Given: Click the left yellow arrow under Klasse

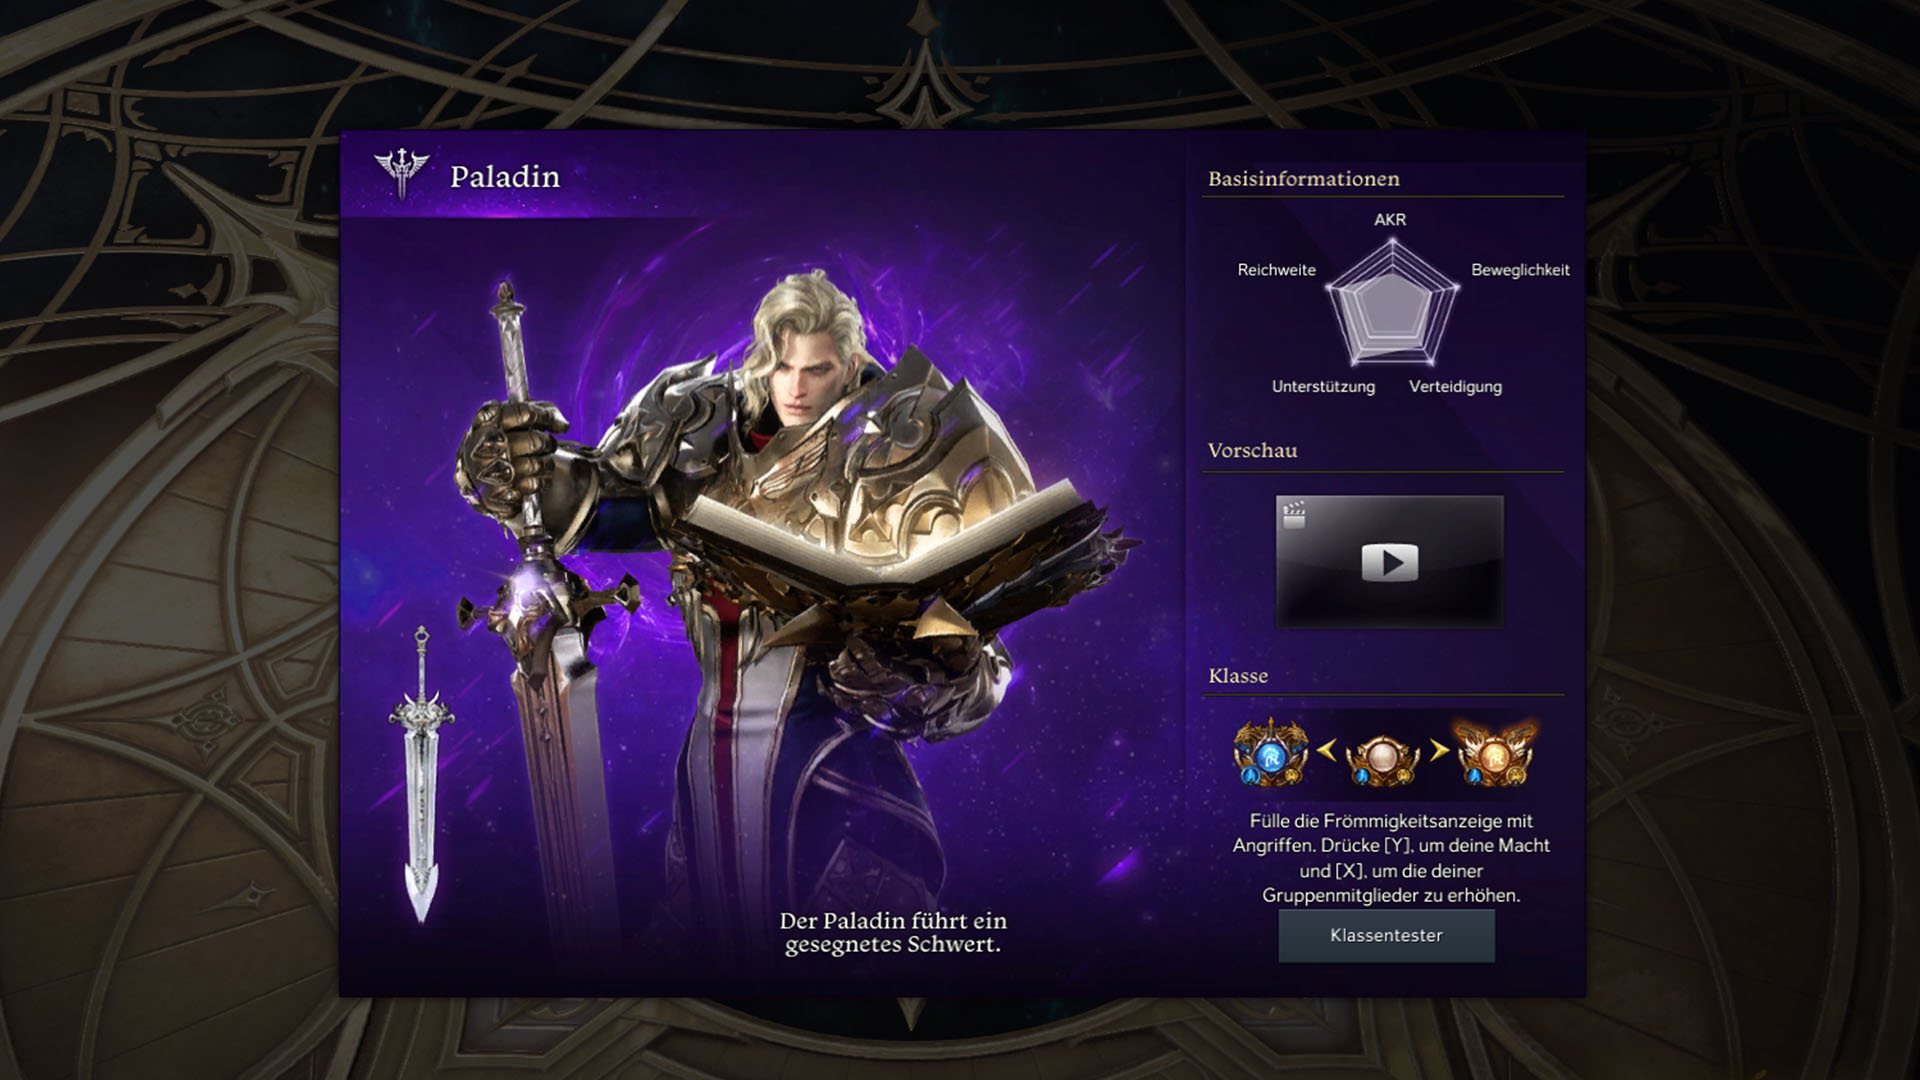Looking at the screenshot, I should click(x=1327, y=750).
